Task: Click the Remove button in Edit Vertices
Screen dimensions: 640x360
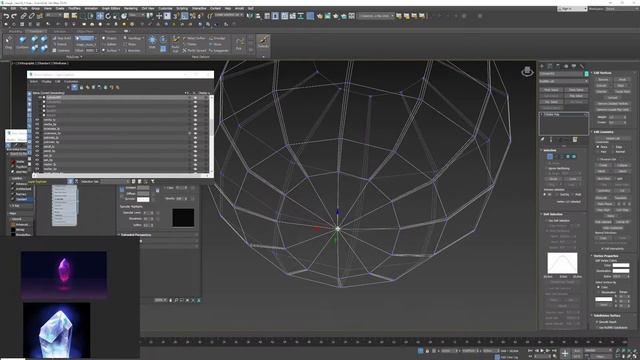Action: (603, 80)
